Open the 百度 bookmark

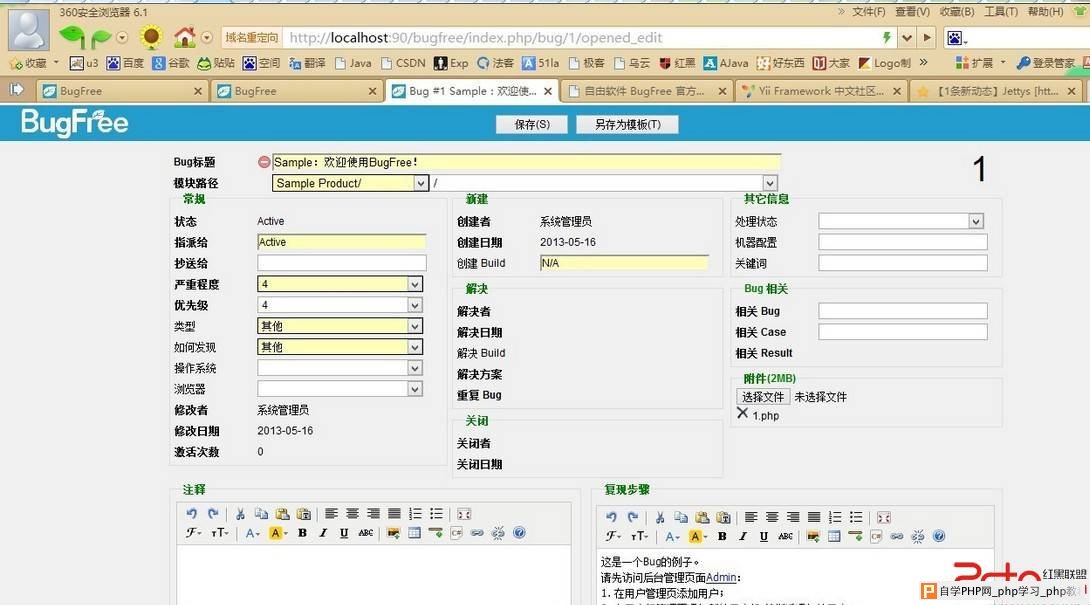pos(125,63)
